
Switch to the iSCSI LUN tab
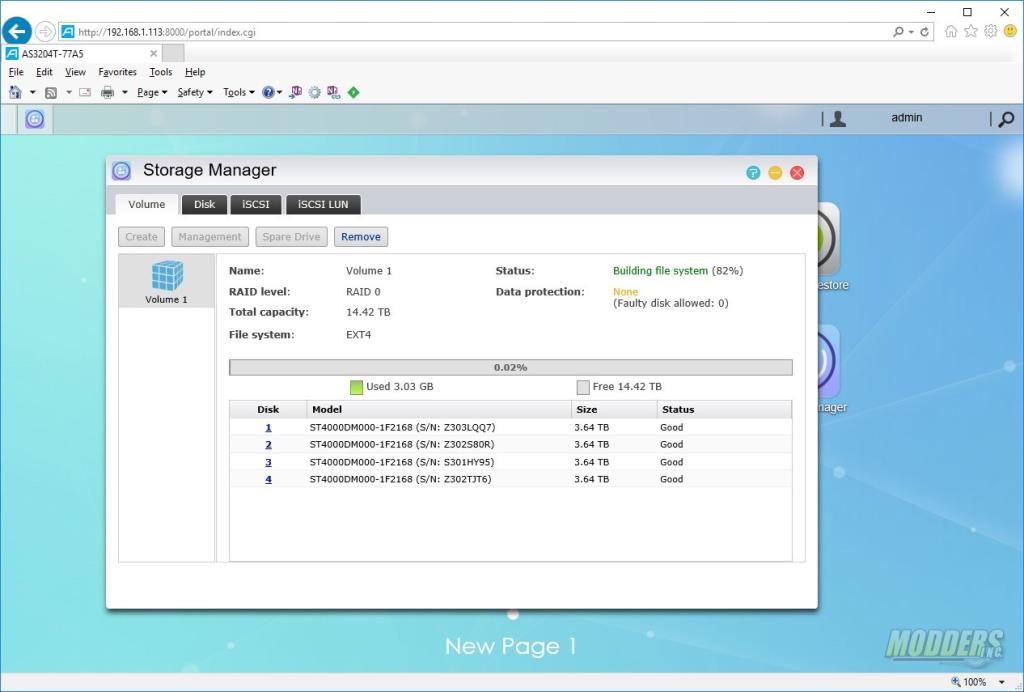click(x=323, y=204)
